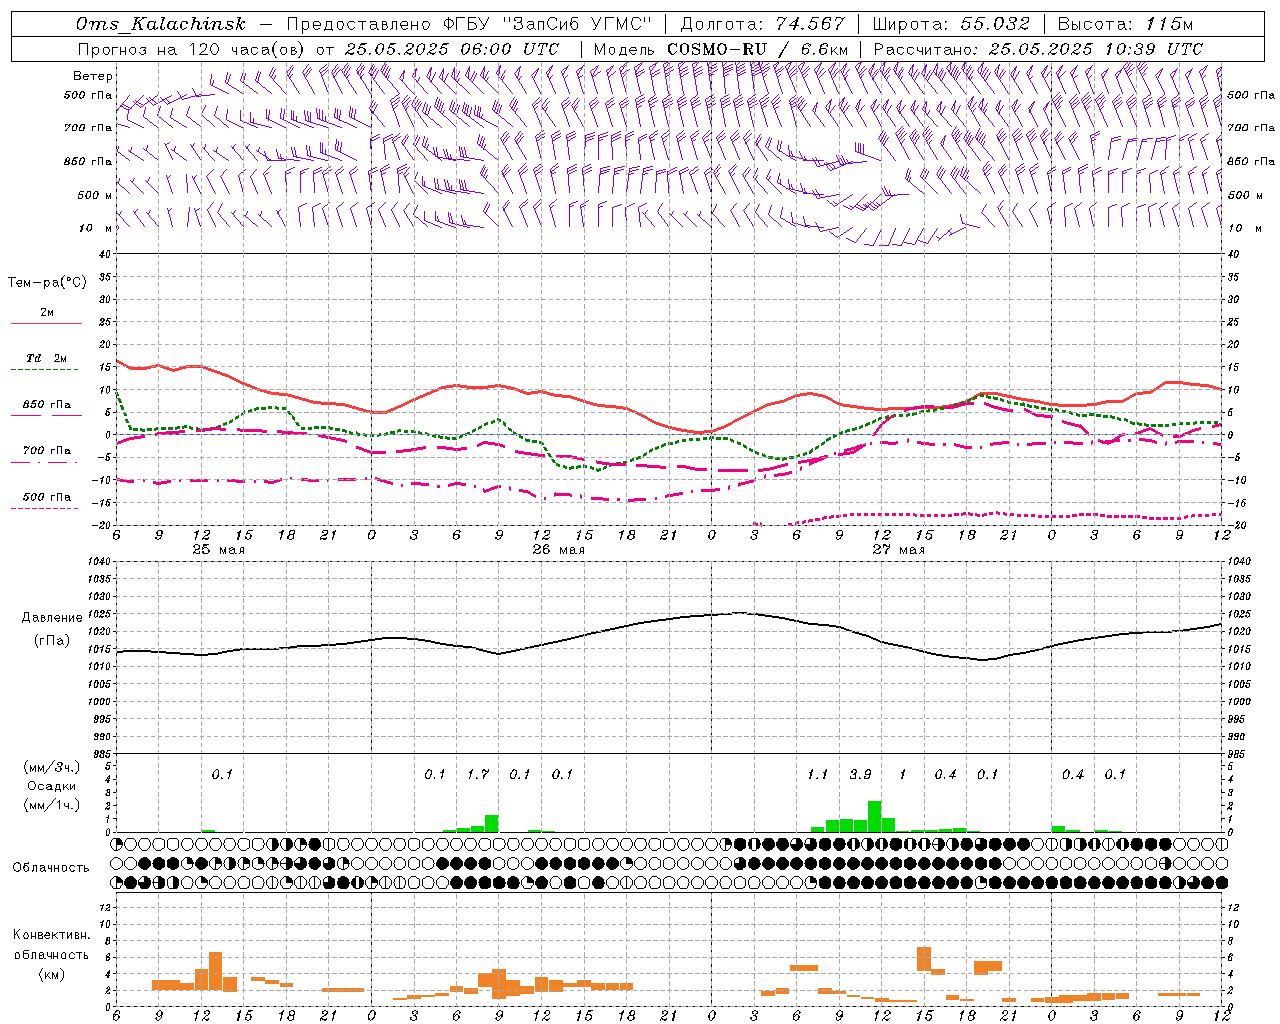Select the text "ЗапСиб УГМС" provider name
The image size is (1280, 1024).
click(577, 24)
